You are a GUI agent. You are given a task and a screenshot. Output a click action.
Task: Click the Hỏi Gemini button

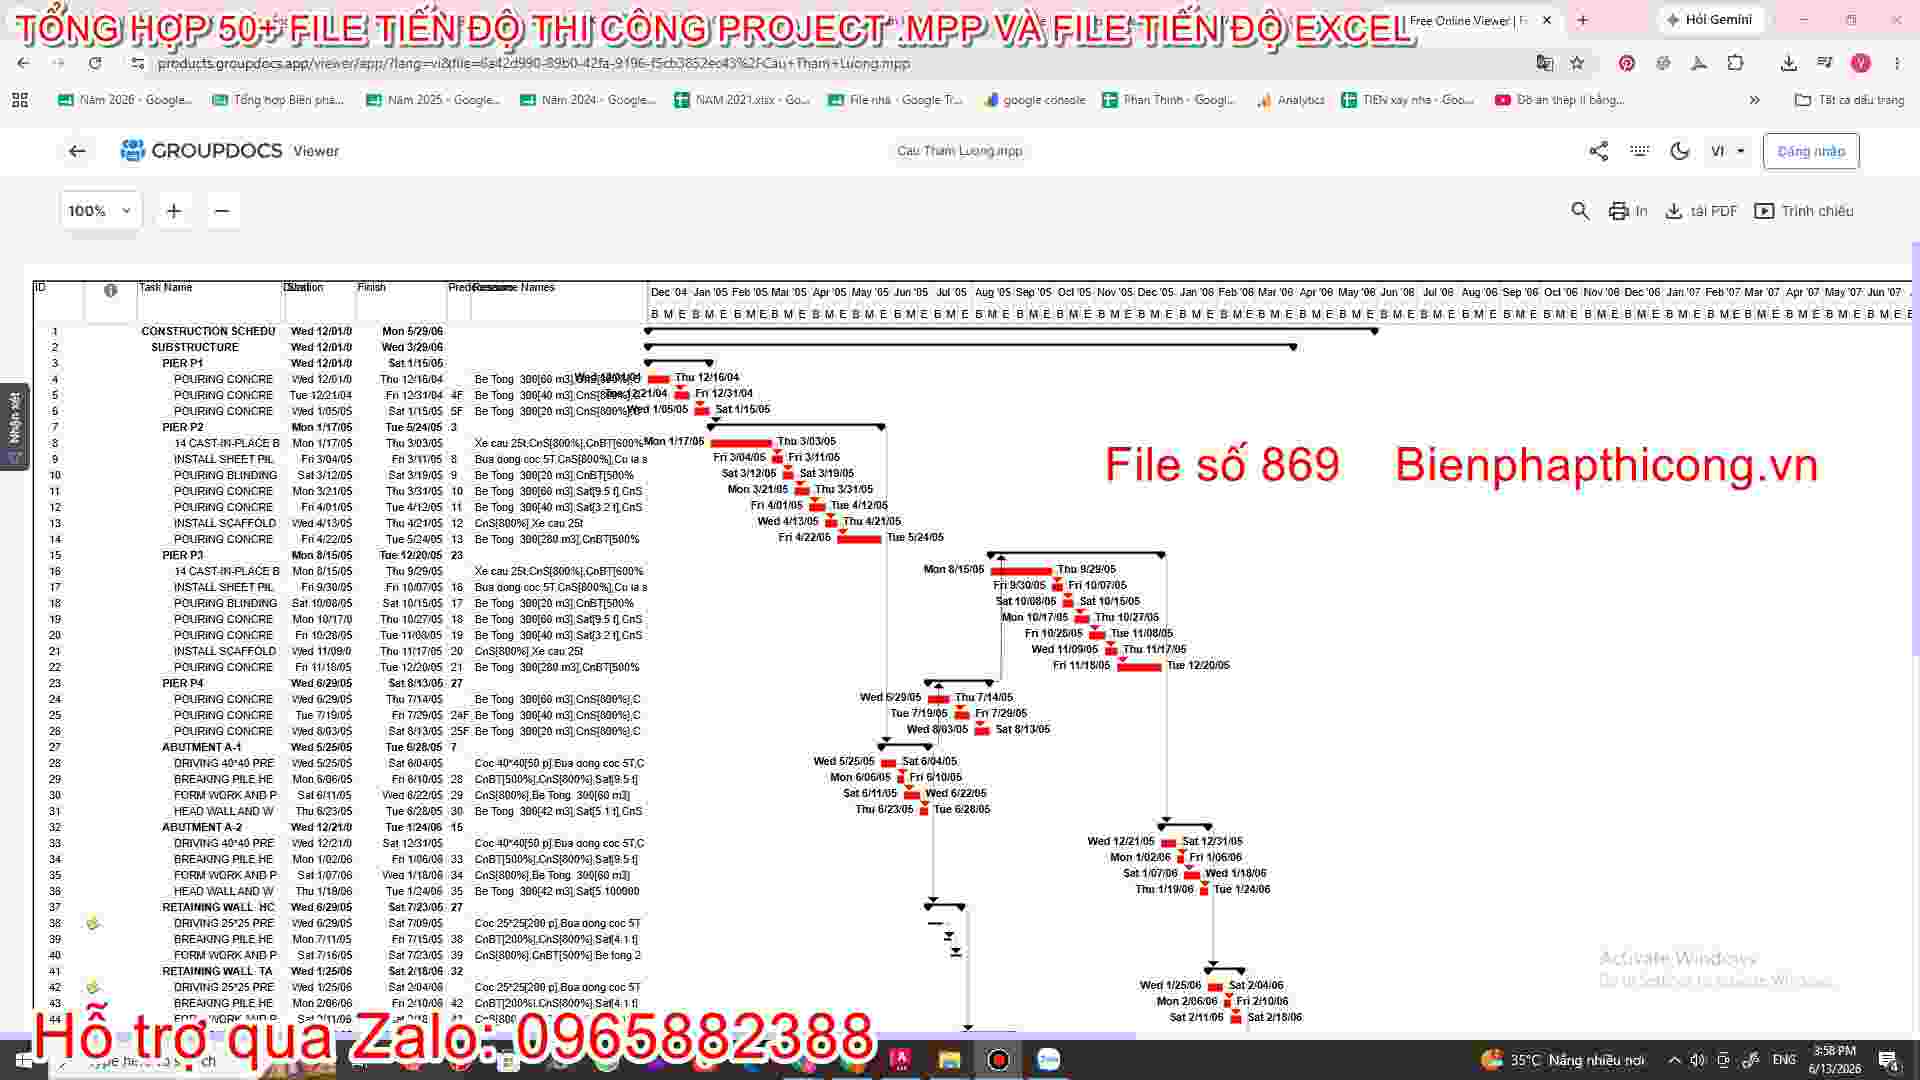[1711, 20]
